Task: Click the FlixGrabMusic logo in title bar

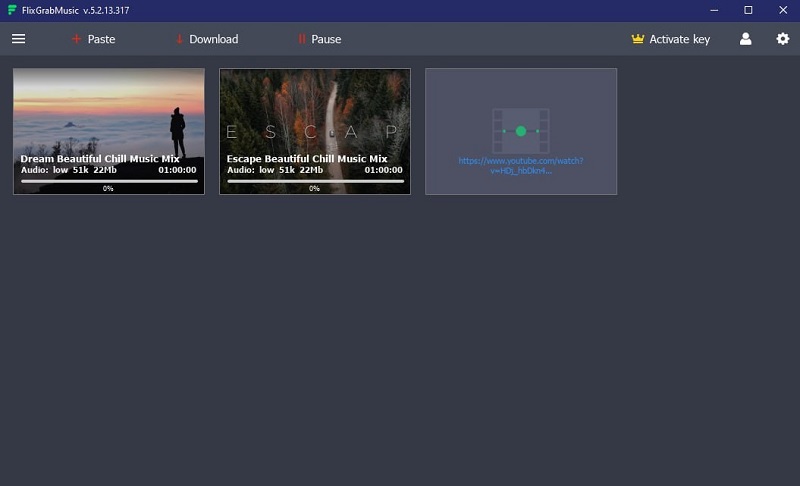Action: pos(12,10)
